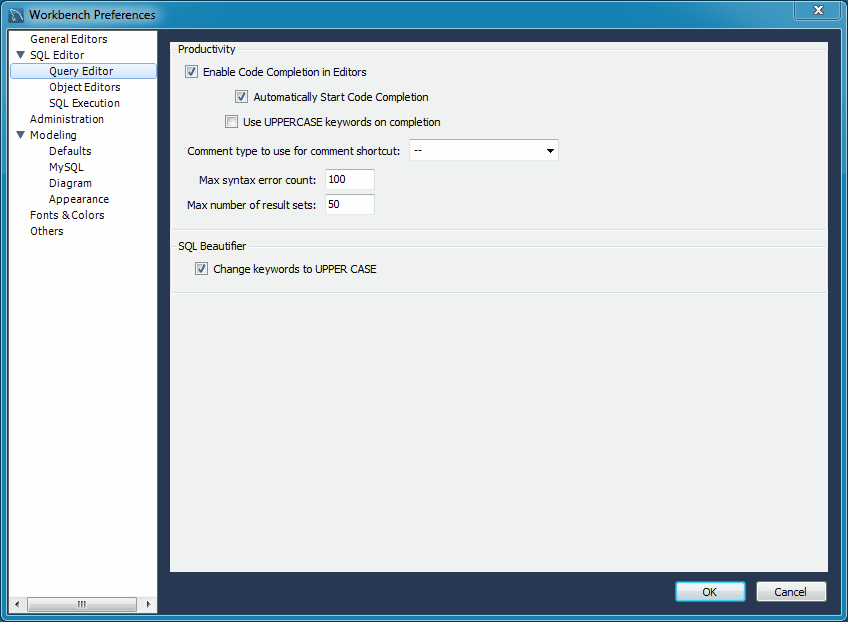Click the MySQL Workbench dolphin title icon
The image size is (848, 622).
pyautogui.click(x=16, y=15)
